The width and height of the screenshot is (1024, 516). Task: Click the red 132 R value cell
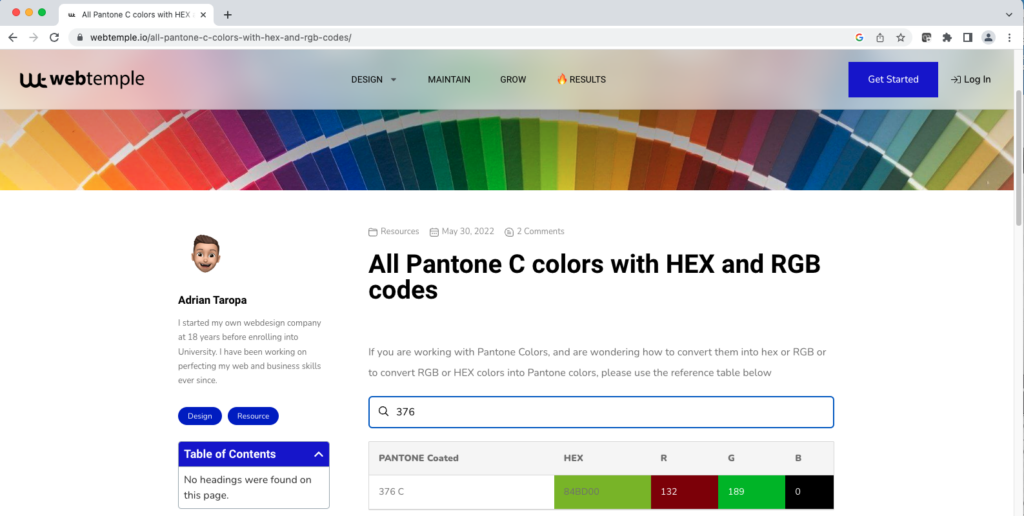pos(684,492)
